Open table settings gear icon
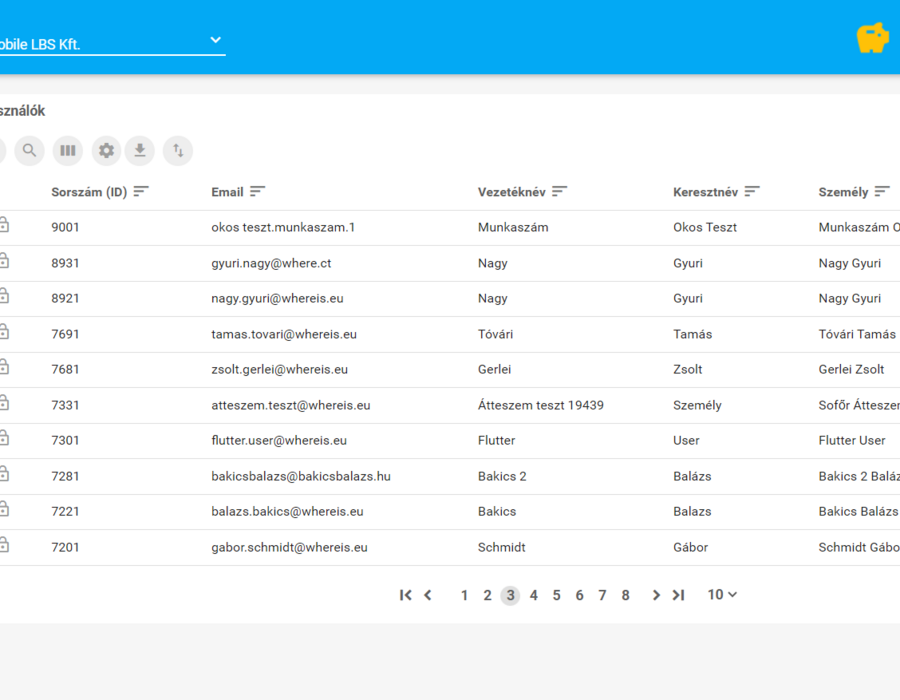This screenshot has height=700, width=900. coord(106,151)
